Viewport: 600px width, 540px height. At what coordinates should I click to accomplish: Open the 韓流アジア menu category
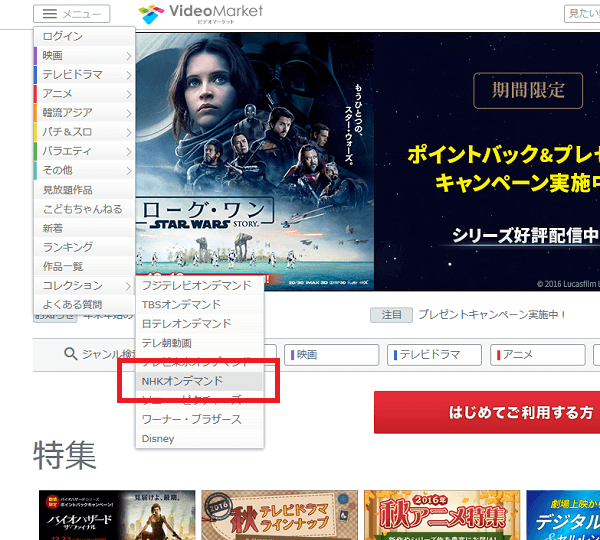(85, 113)
